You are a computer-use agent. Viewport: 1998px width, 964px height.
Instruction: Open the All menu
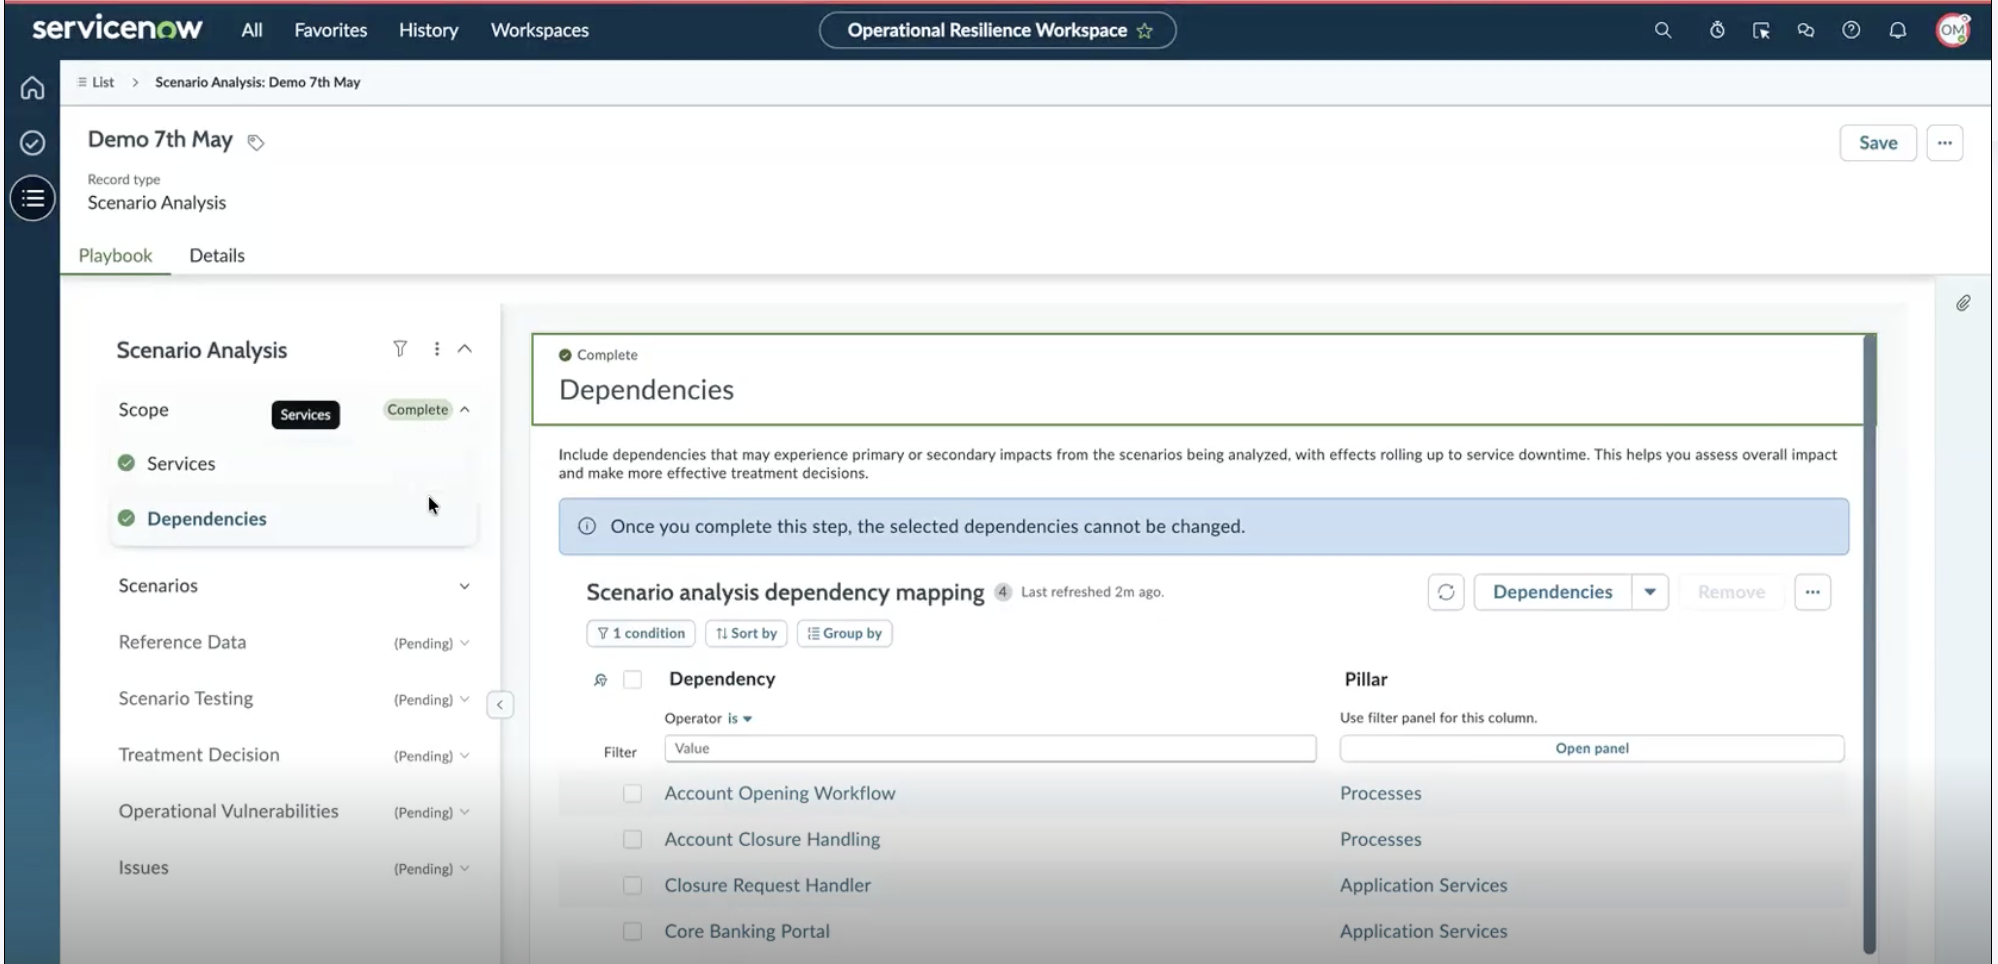[252, 30]
